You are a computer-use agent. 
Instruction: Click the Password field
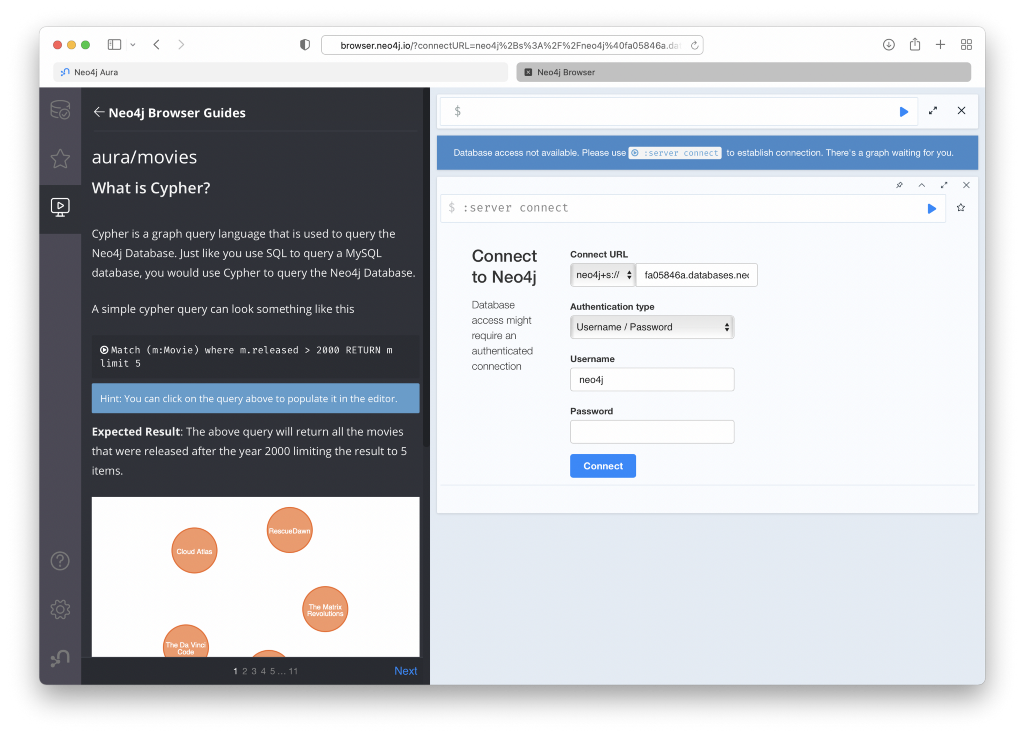pos(652,432)
